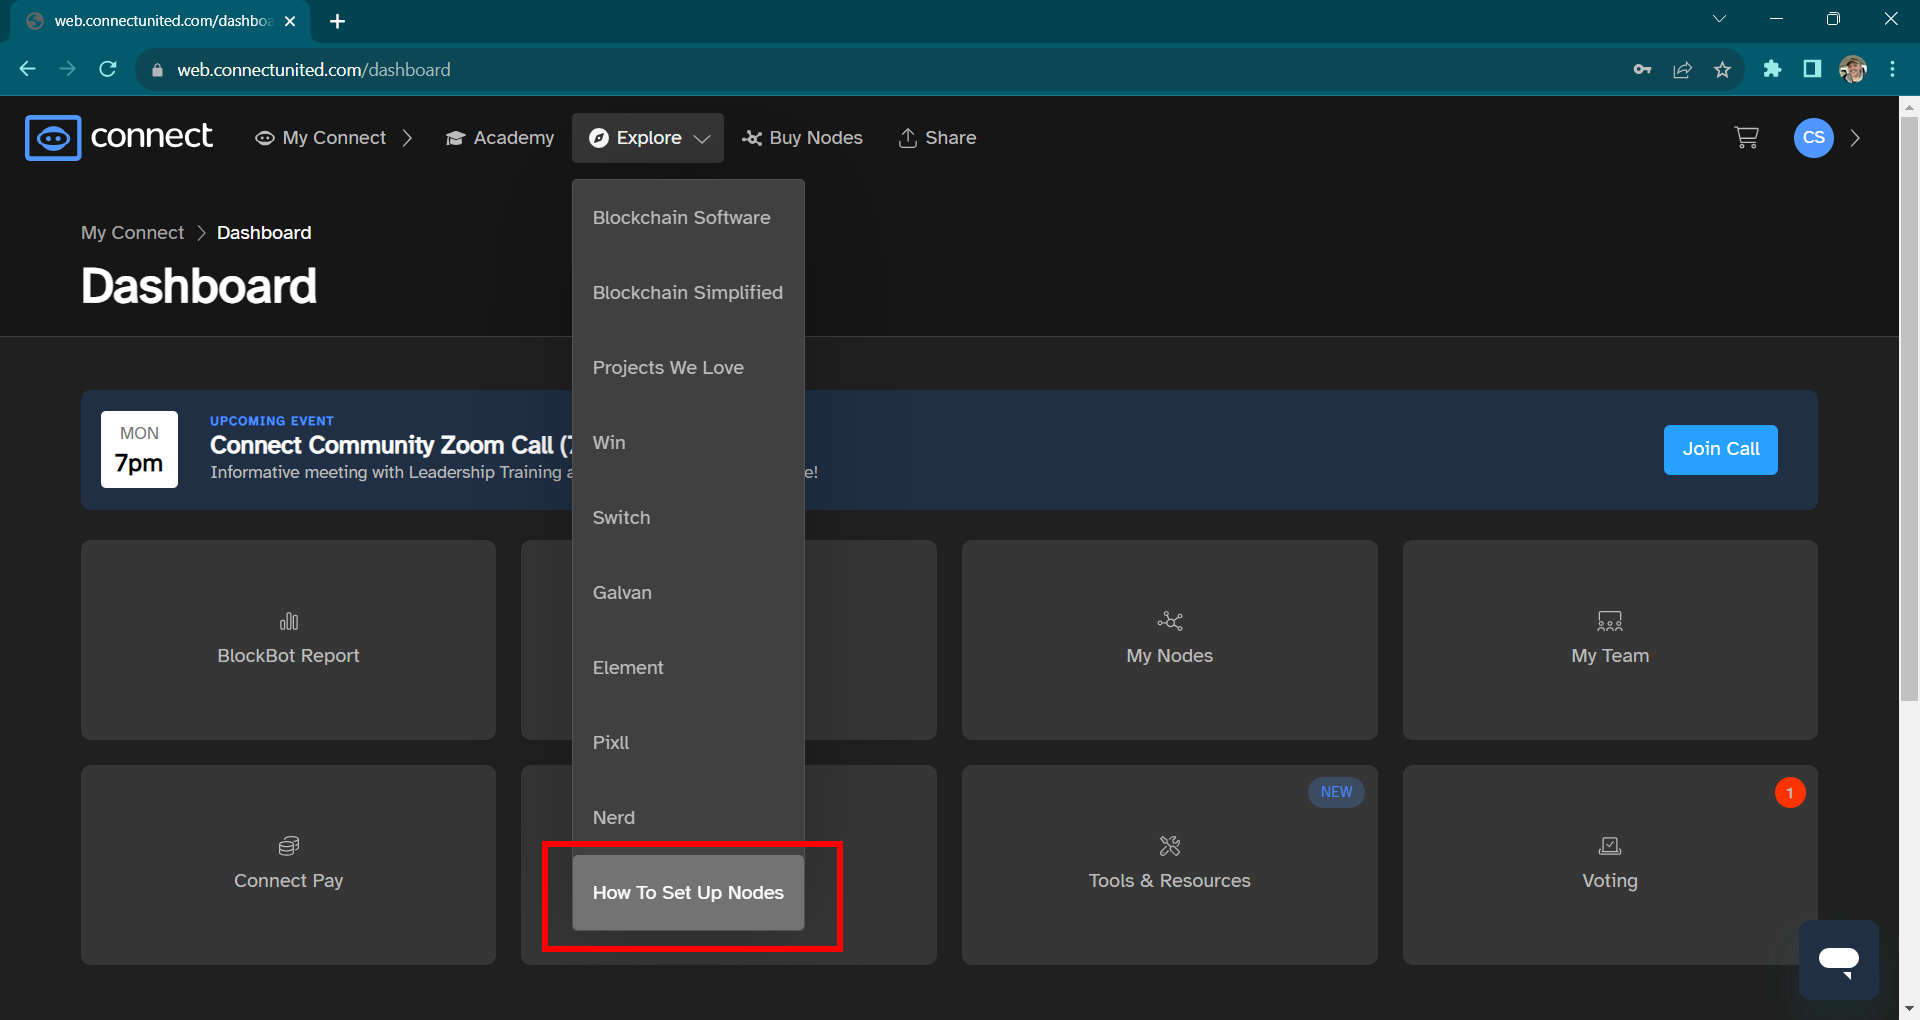Go to Buy Nodes page
This screenshot has width=1920, height=1020.
click(802, 138)
